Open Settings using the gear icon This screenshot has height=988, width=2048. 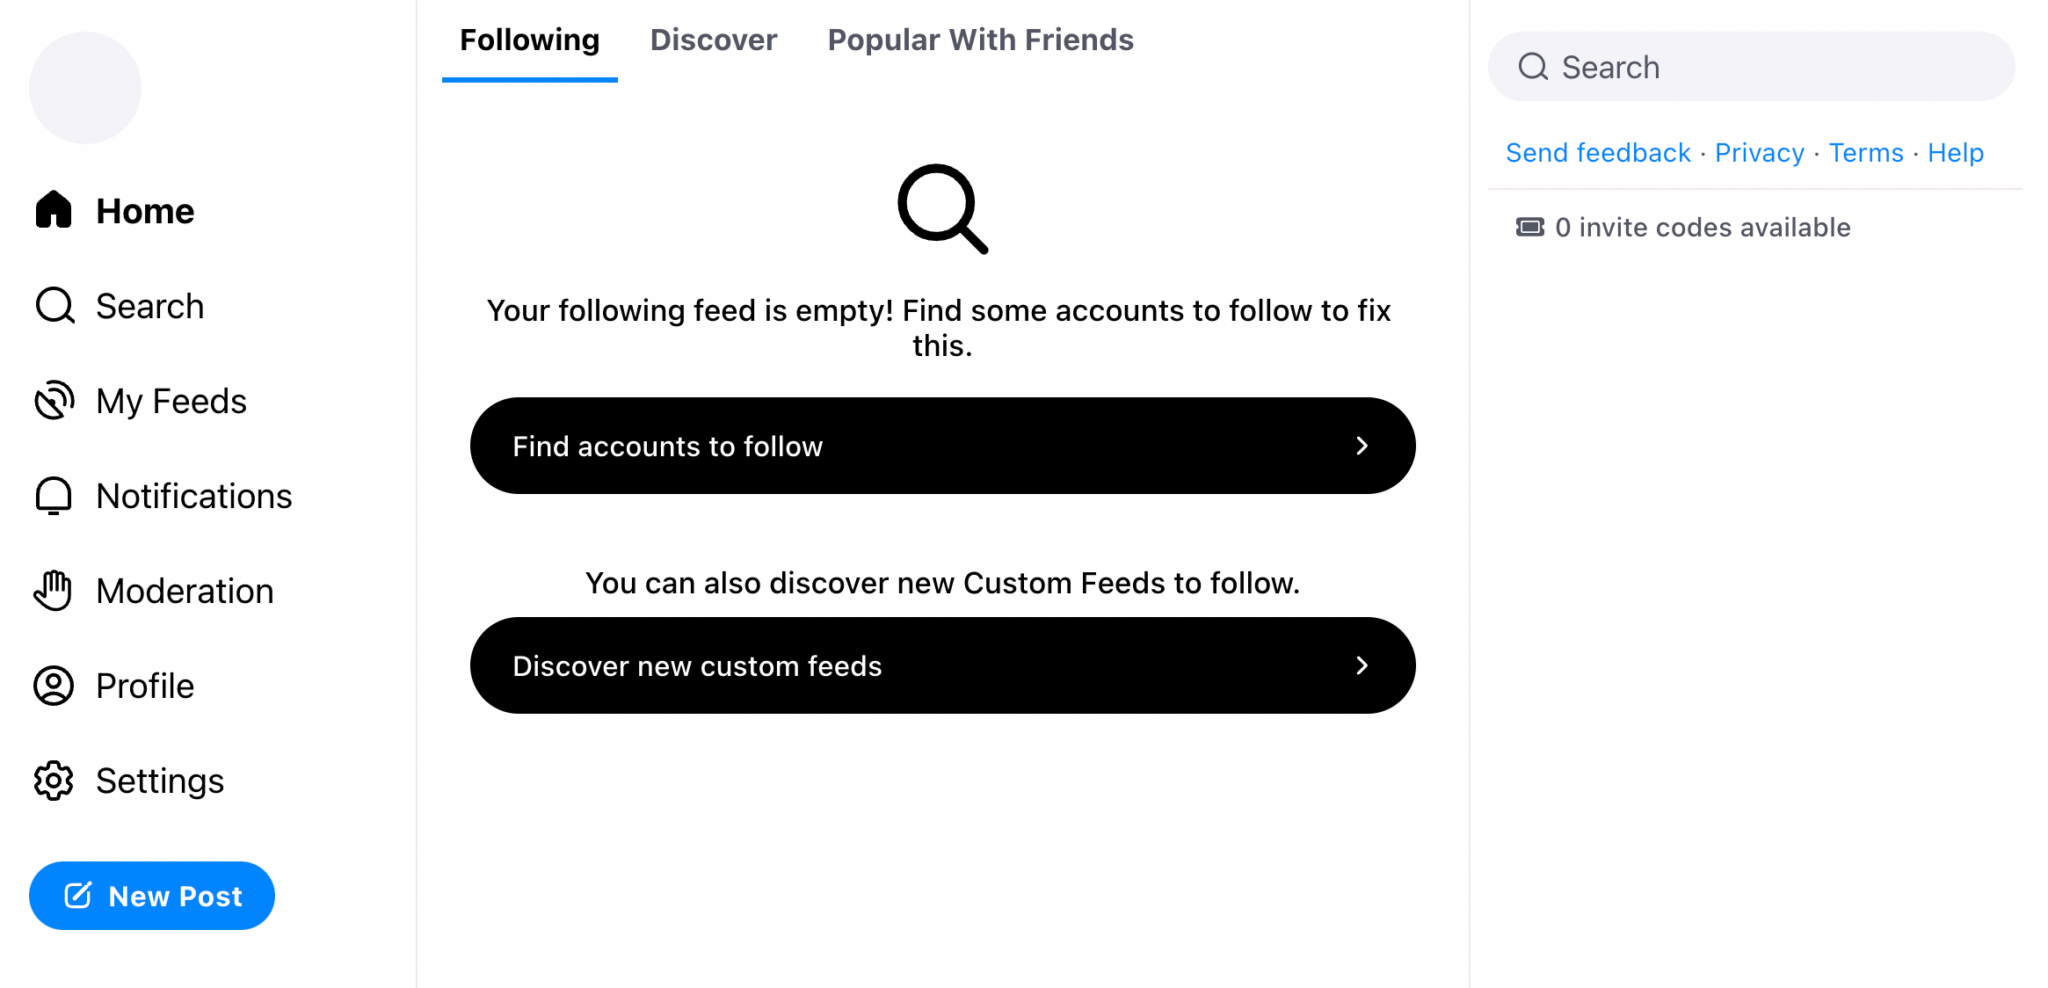point(53,780)
